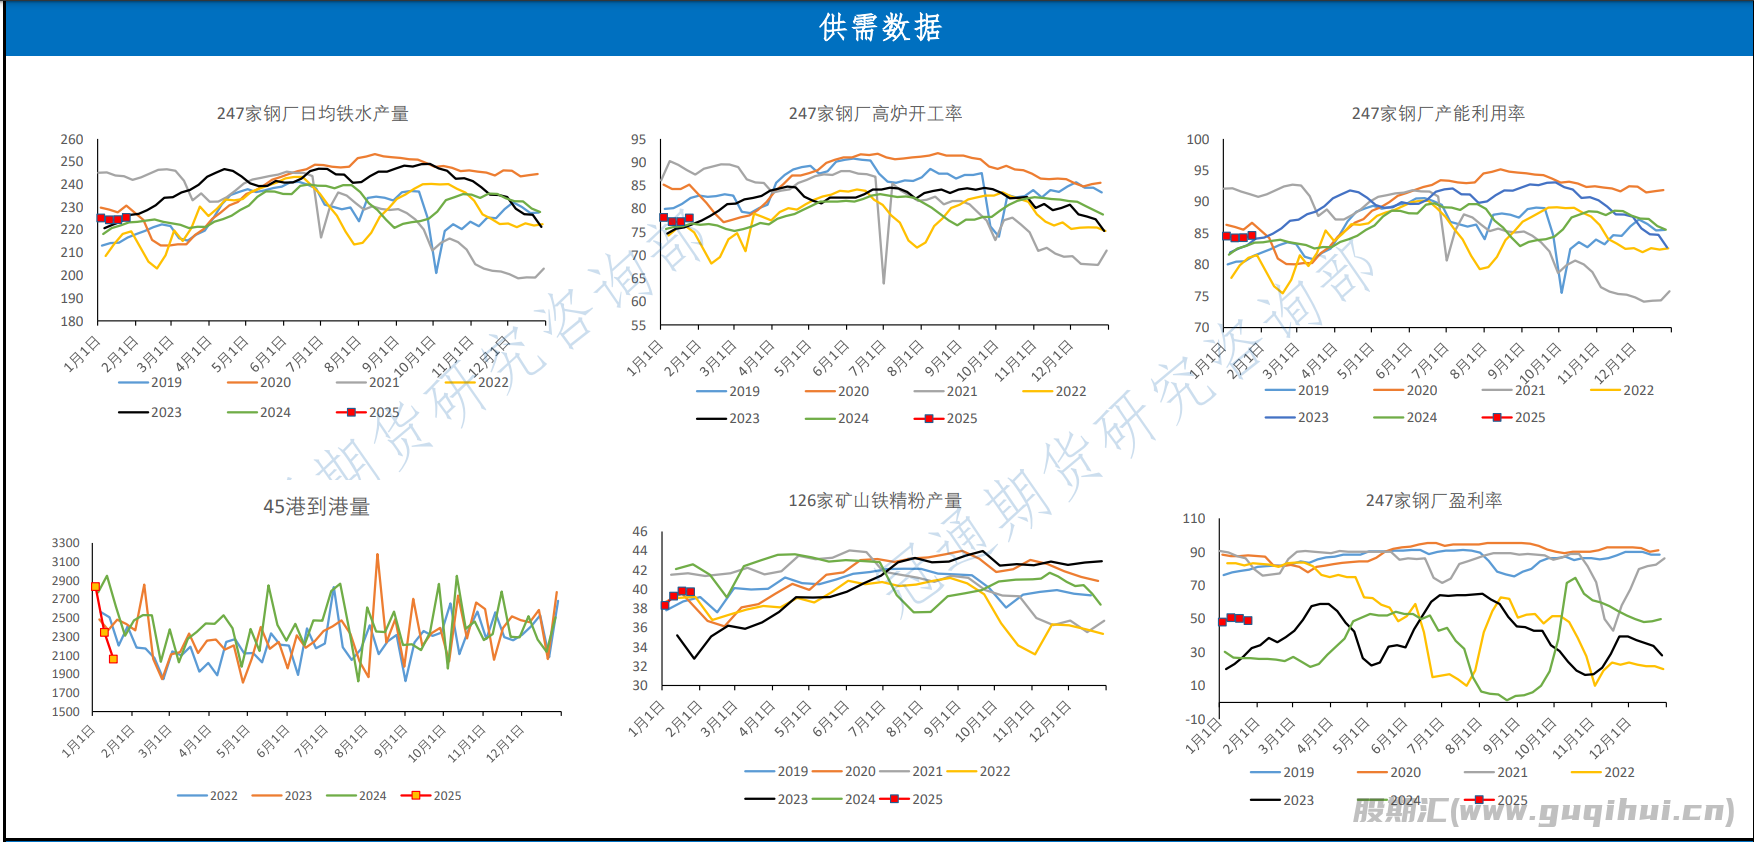
Task: Select 2024 green legend line in 45港到港量 chart
Action: click(341, 796)
